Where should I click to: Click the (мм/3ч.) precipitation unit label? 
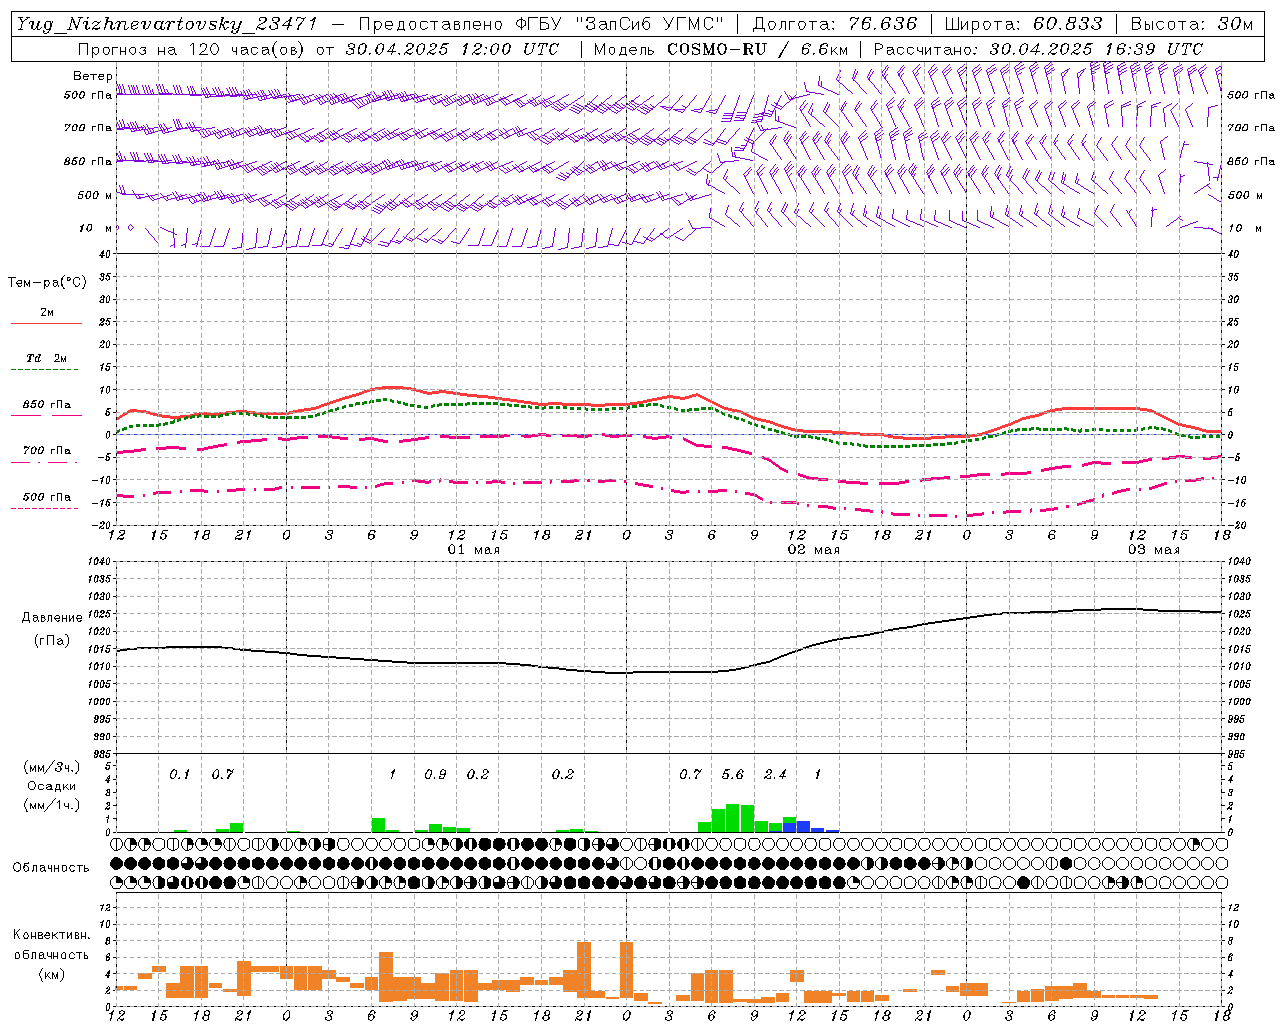[51, 767]
